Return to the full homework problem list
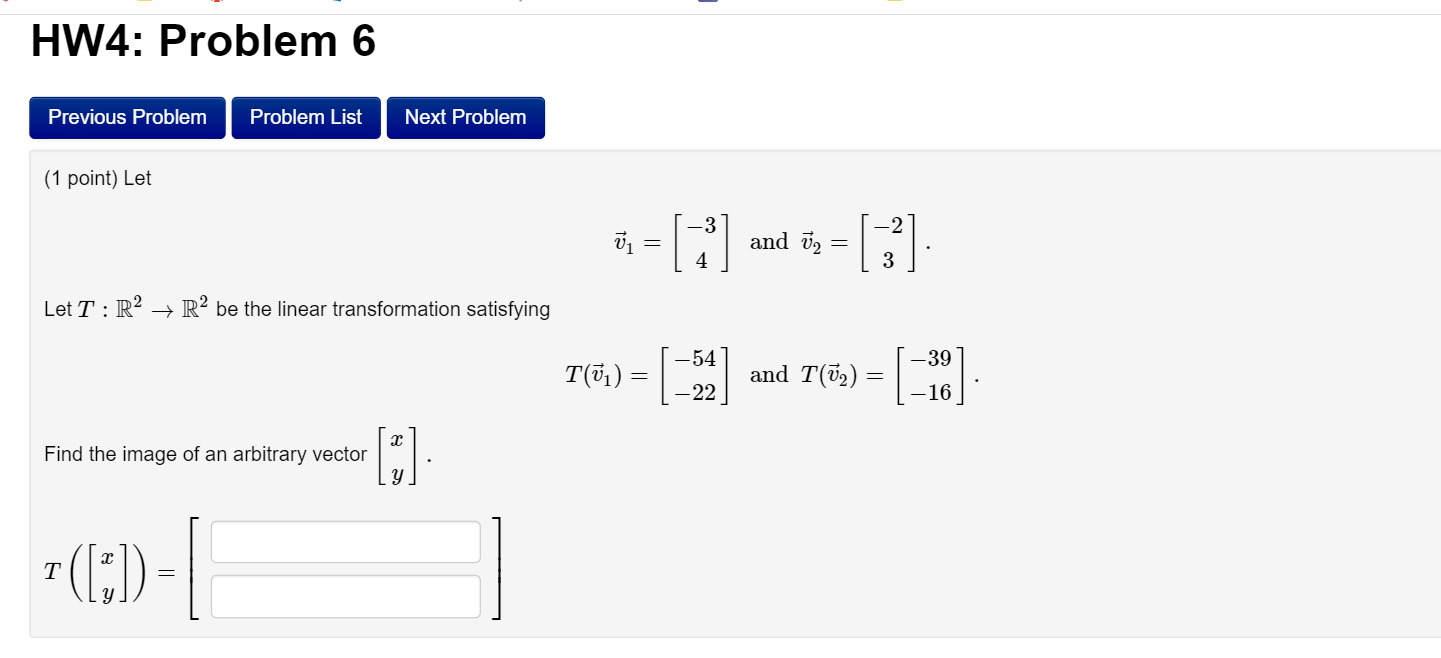 click(306, 117)
